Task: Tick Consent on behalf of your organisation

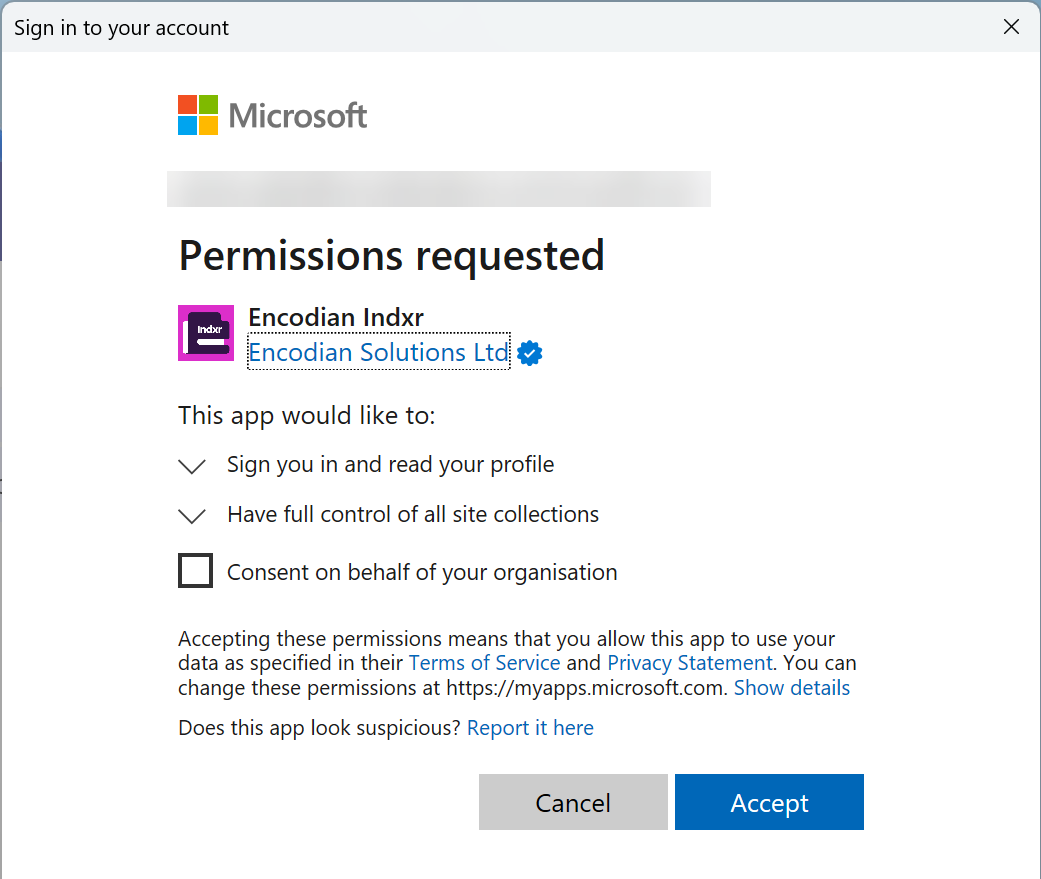Action: (195, 570)
